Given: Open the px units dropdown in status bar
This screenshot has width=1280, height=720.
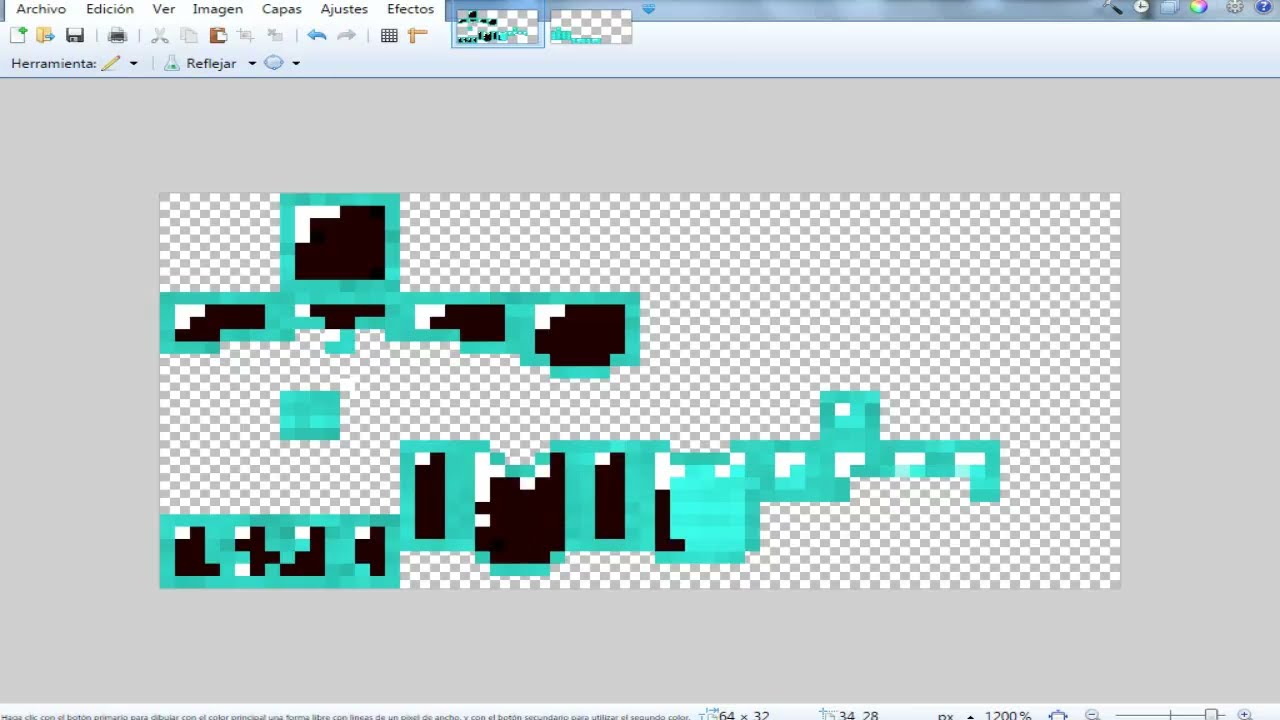Looking at the screenshot, I should pyautogui.click(x=955, y=716).
